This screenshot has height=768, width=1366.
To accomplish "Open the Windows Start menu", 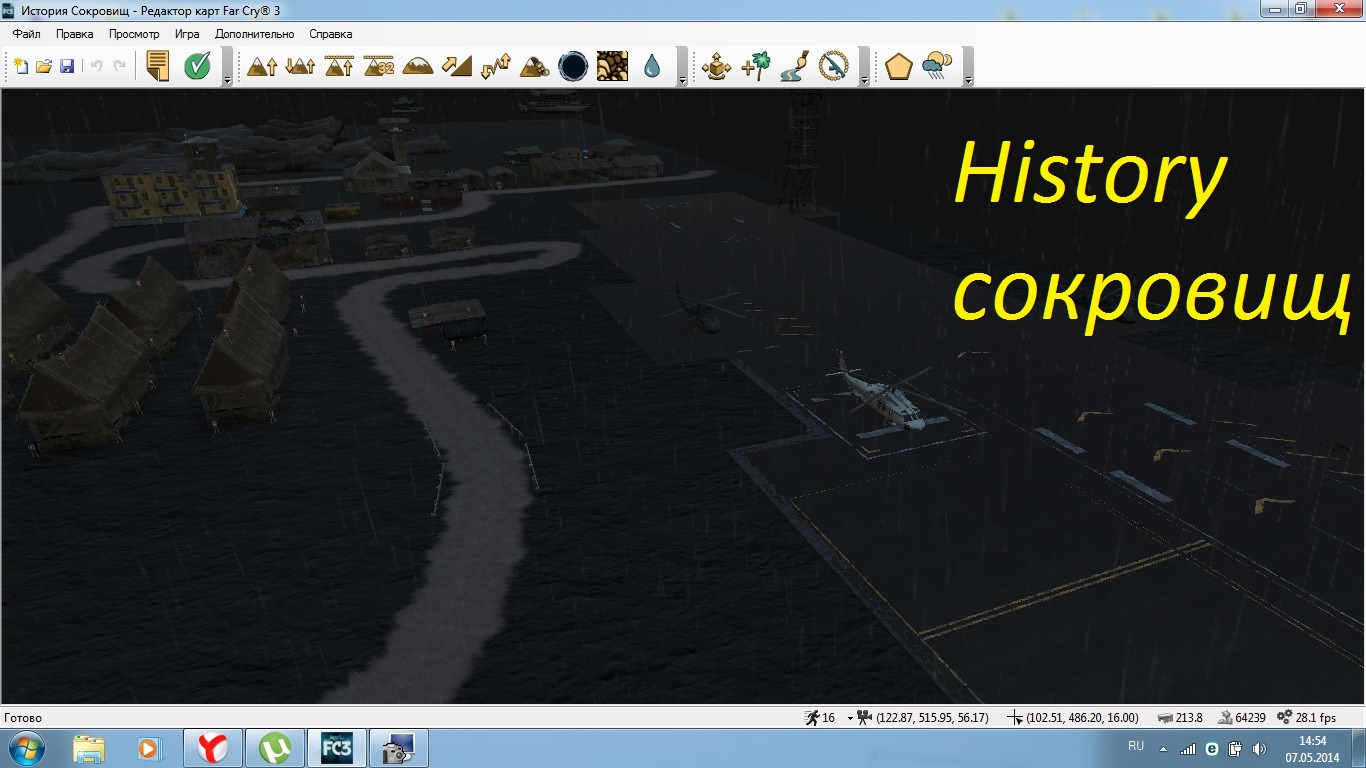I will point(27,748).
